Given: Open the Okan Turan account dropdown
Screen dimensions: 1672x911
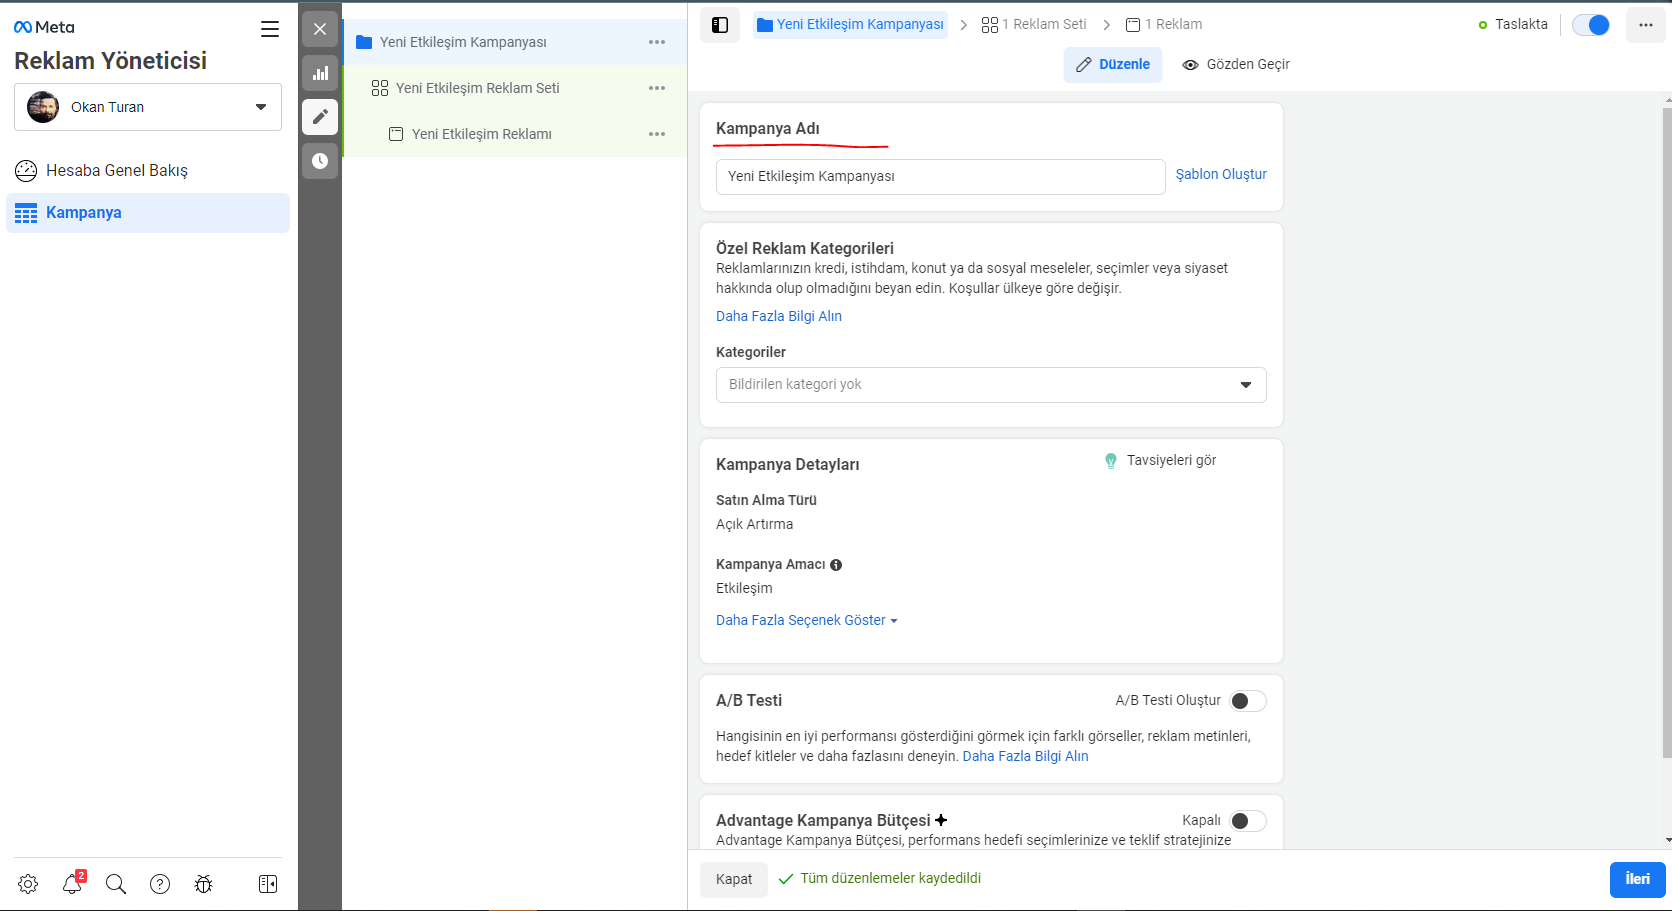Looking at the screenshot, I should coord(148,107).
